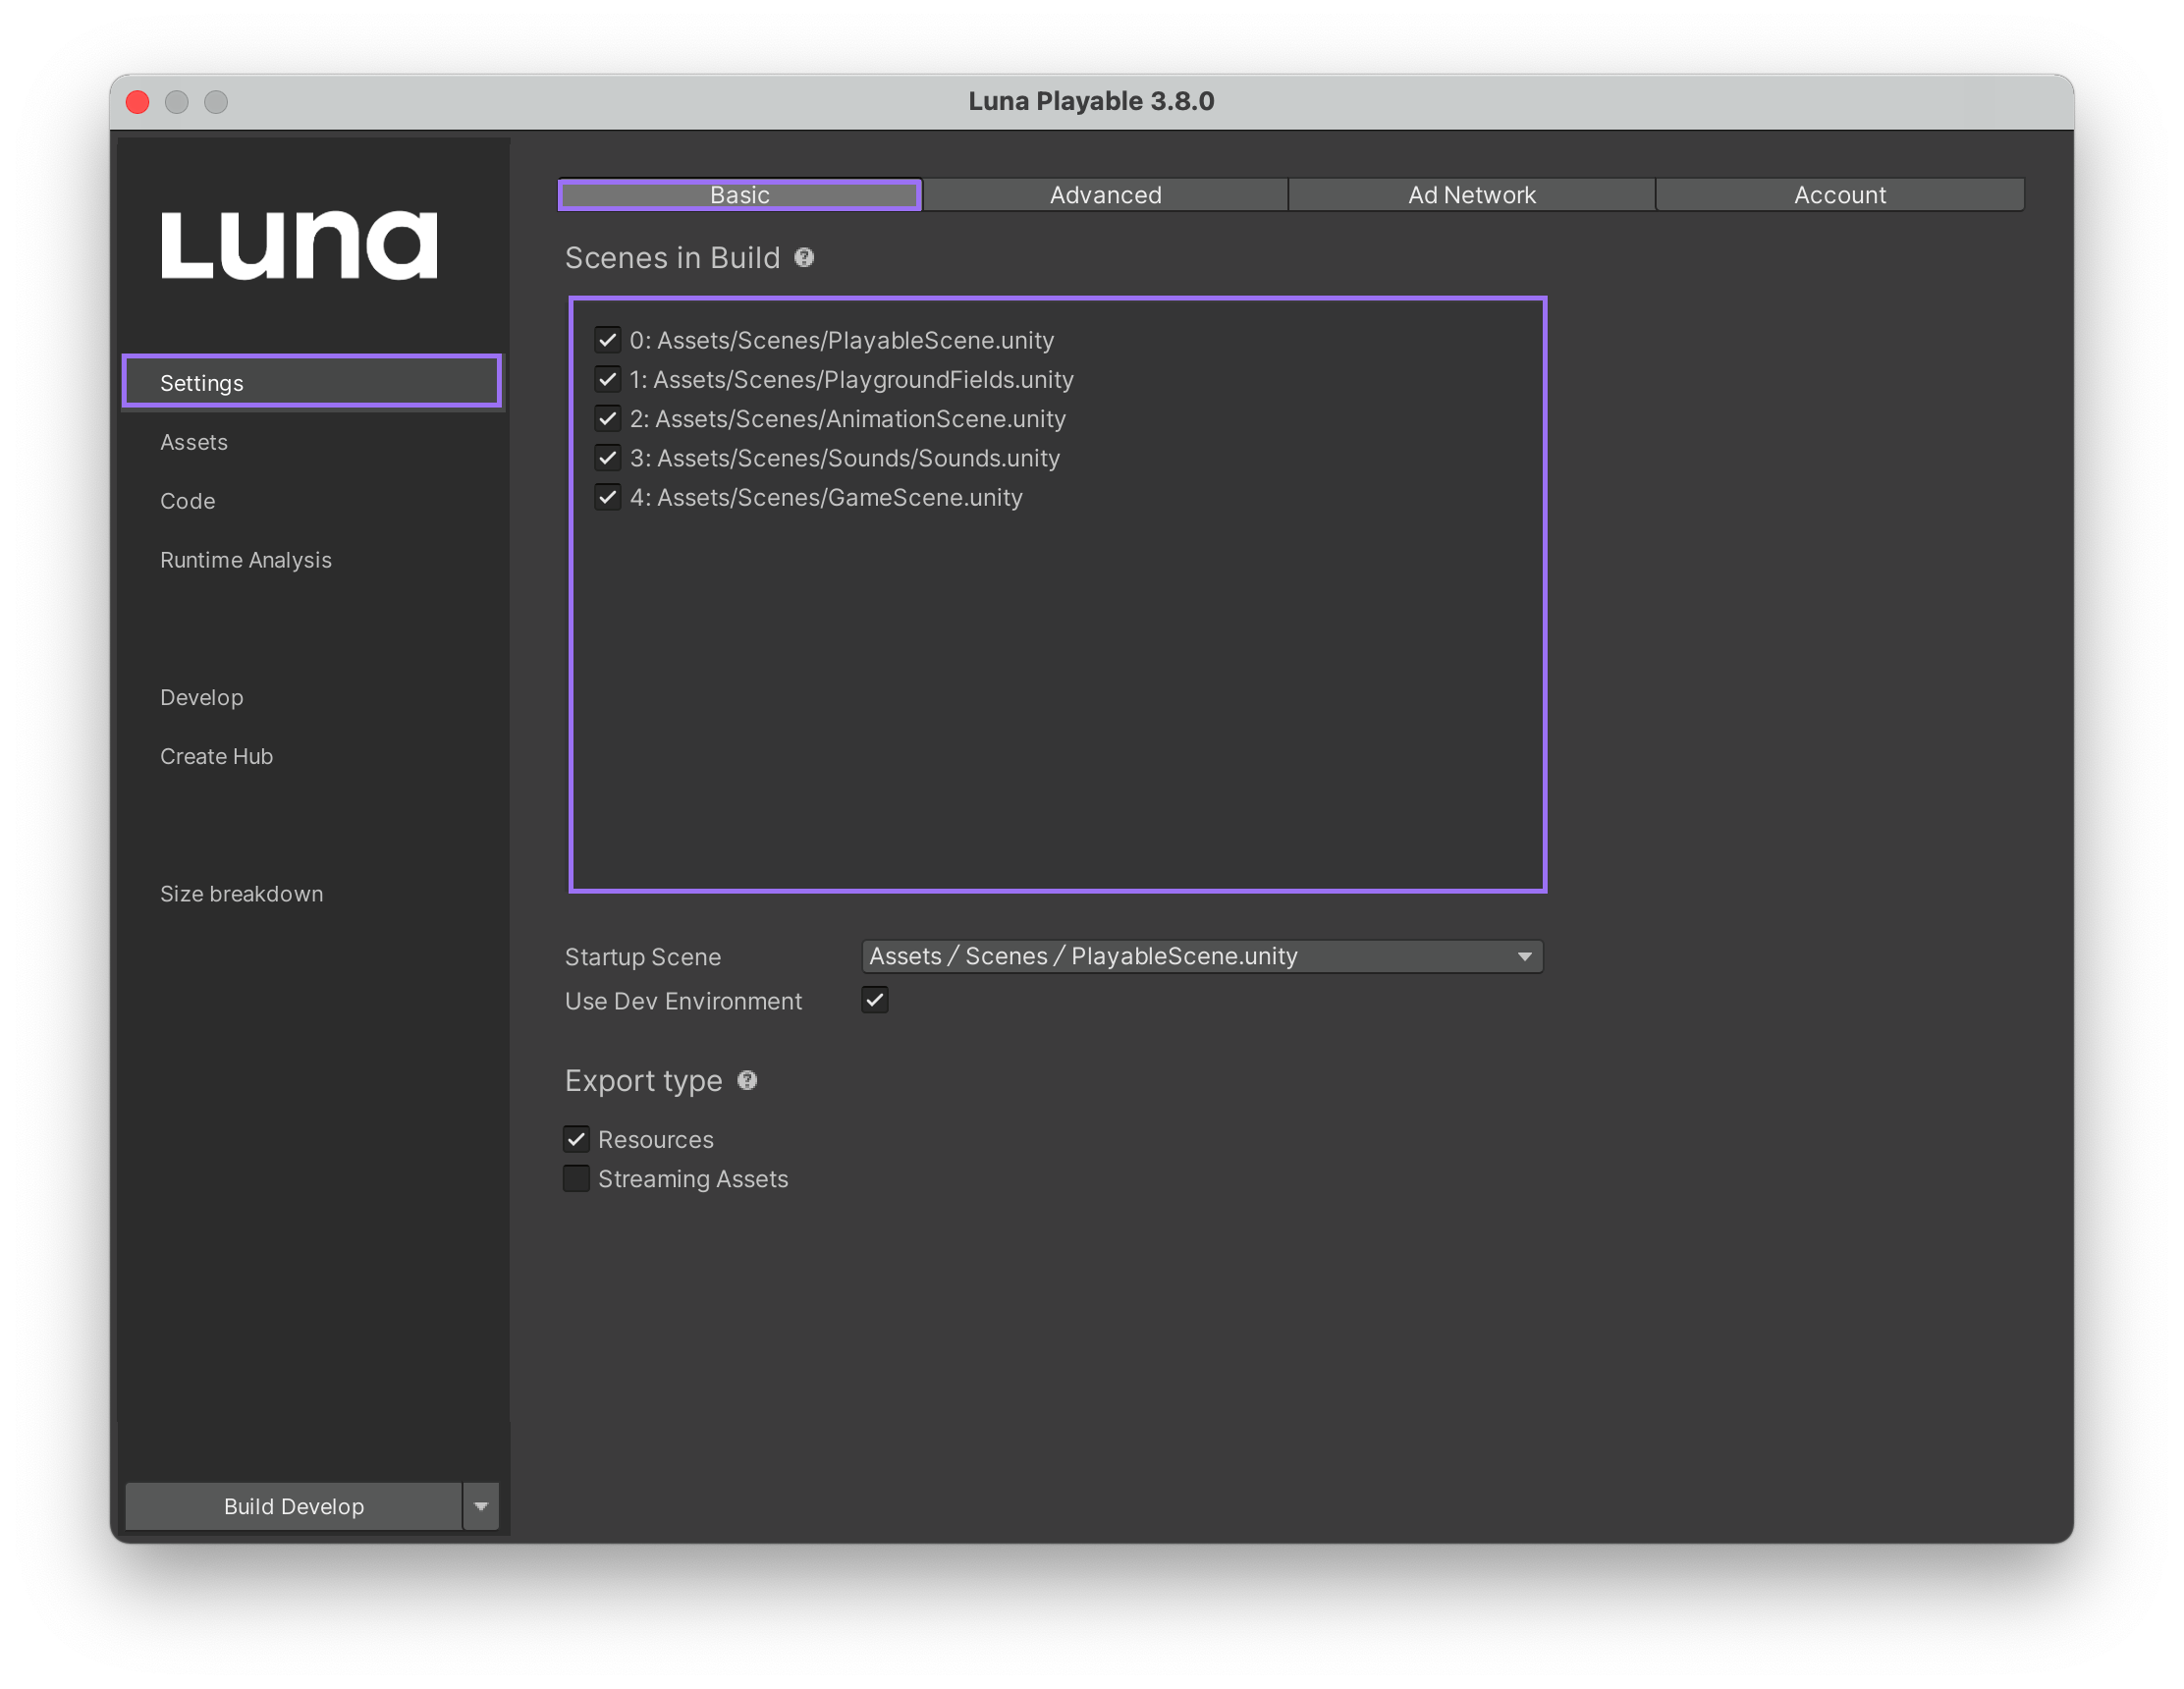Open Assets in the sidebar
Image resolution: width=2184 pixels, height=1689 pixels.
point(194,442)
